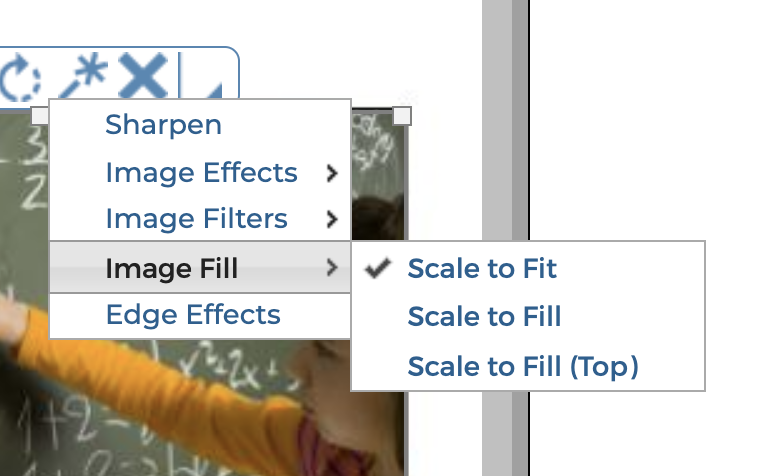
Task: Click the corner triangle more-options icon
Action: (213, 90)
